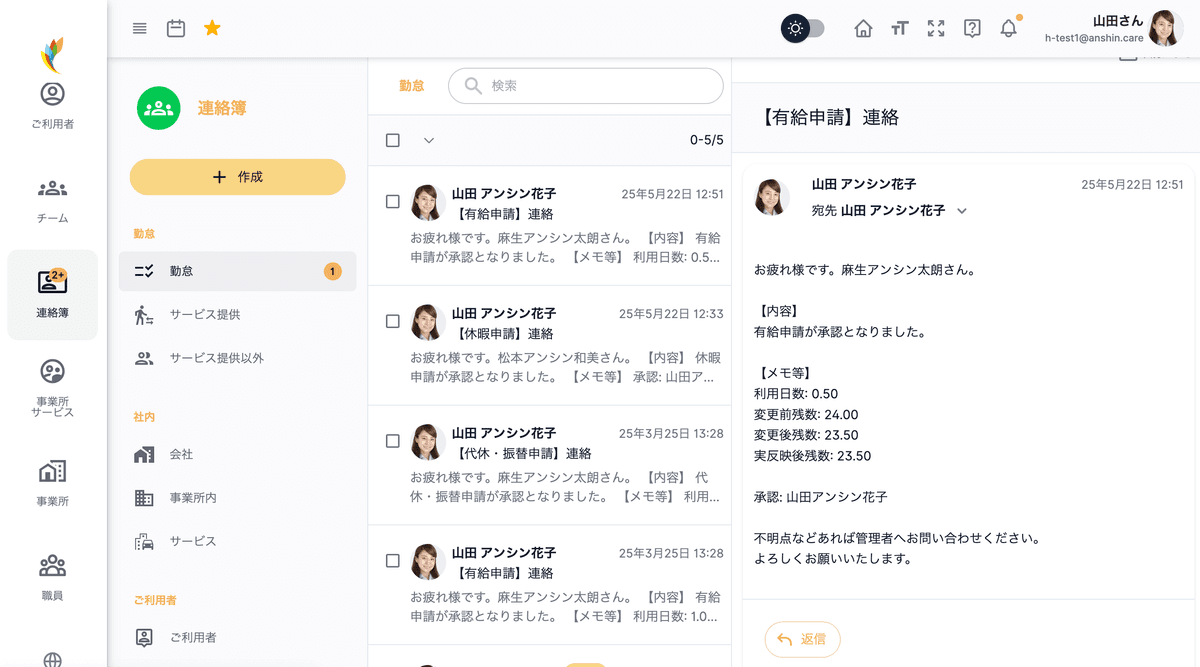Check the 【休暇申請】連絡 message checkbox
The height and width of the screenshot is (667, 1200).
[393, 321]
